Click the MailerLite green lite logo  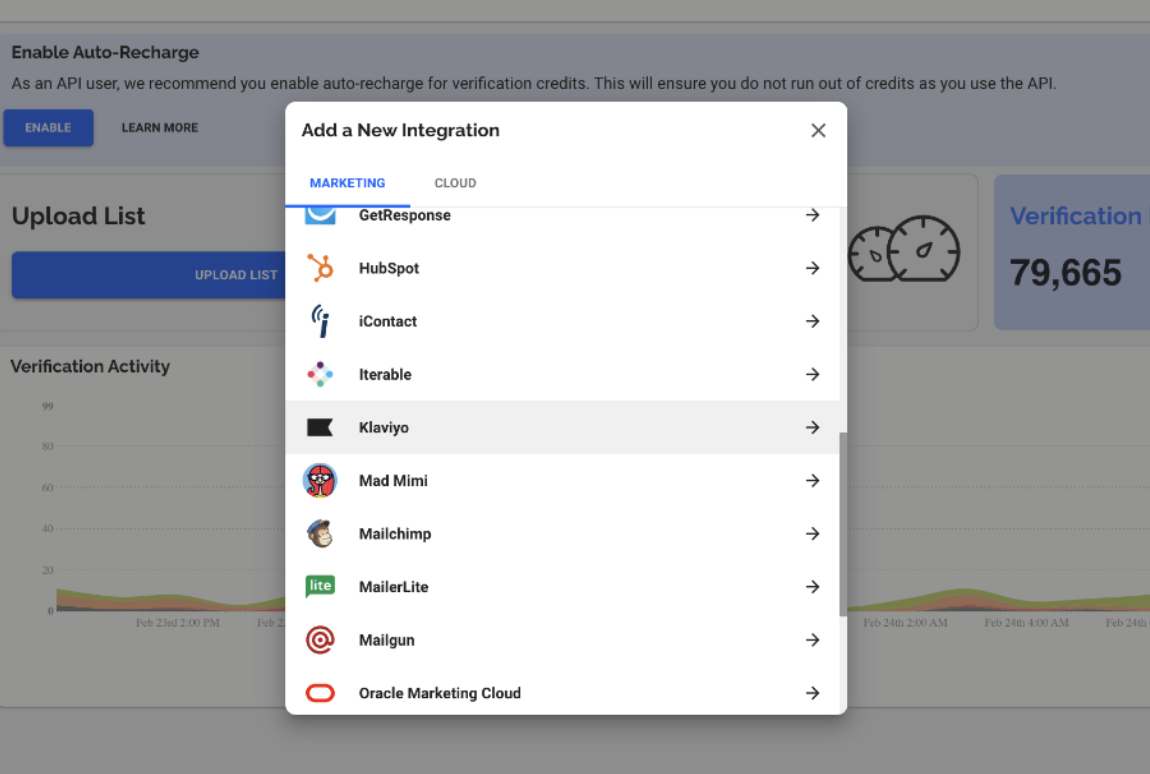(x=320, y=586)
